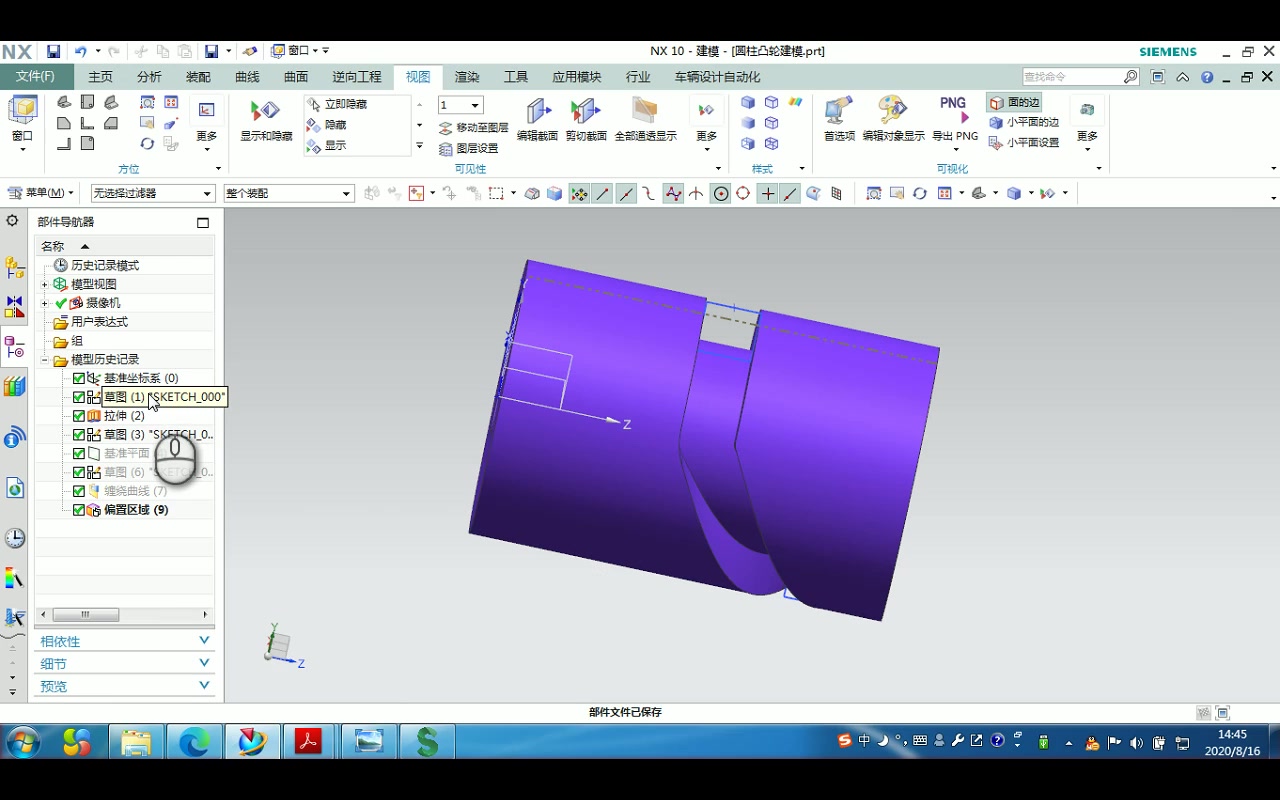The height and width of the screenshot is (800, 1280).
Task: Open Adobe Acrobat from the taskbar
Action: click(309, 742)
